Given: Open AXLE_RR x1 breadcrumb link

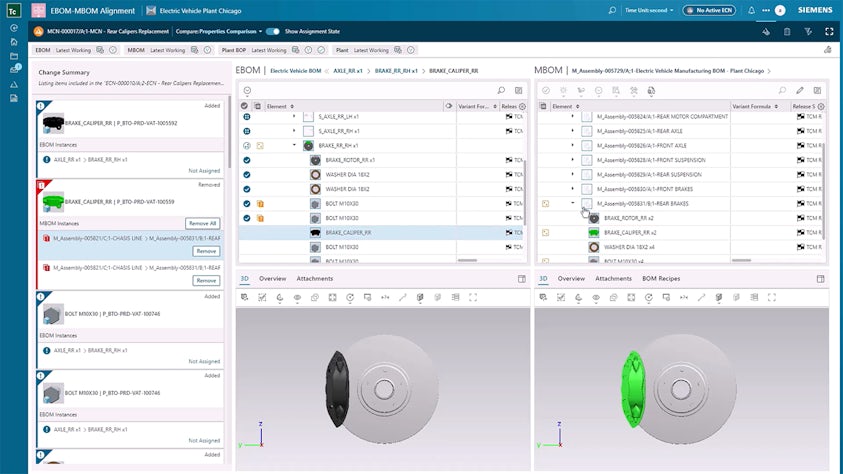Looking at the screenshot, I should [348, 70].
